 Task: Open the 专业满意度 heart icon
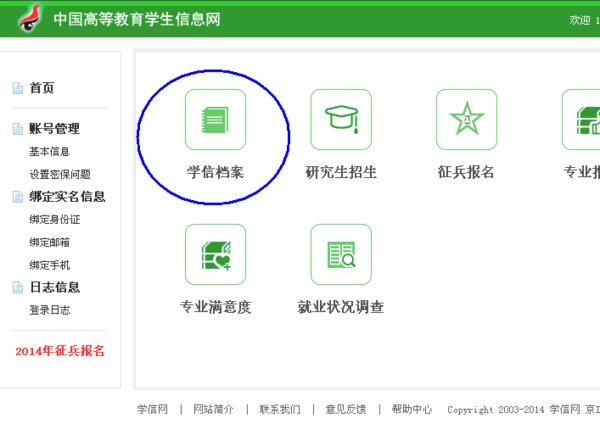(x=215, y=255)
